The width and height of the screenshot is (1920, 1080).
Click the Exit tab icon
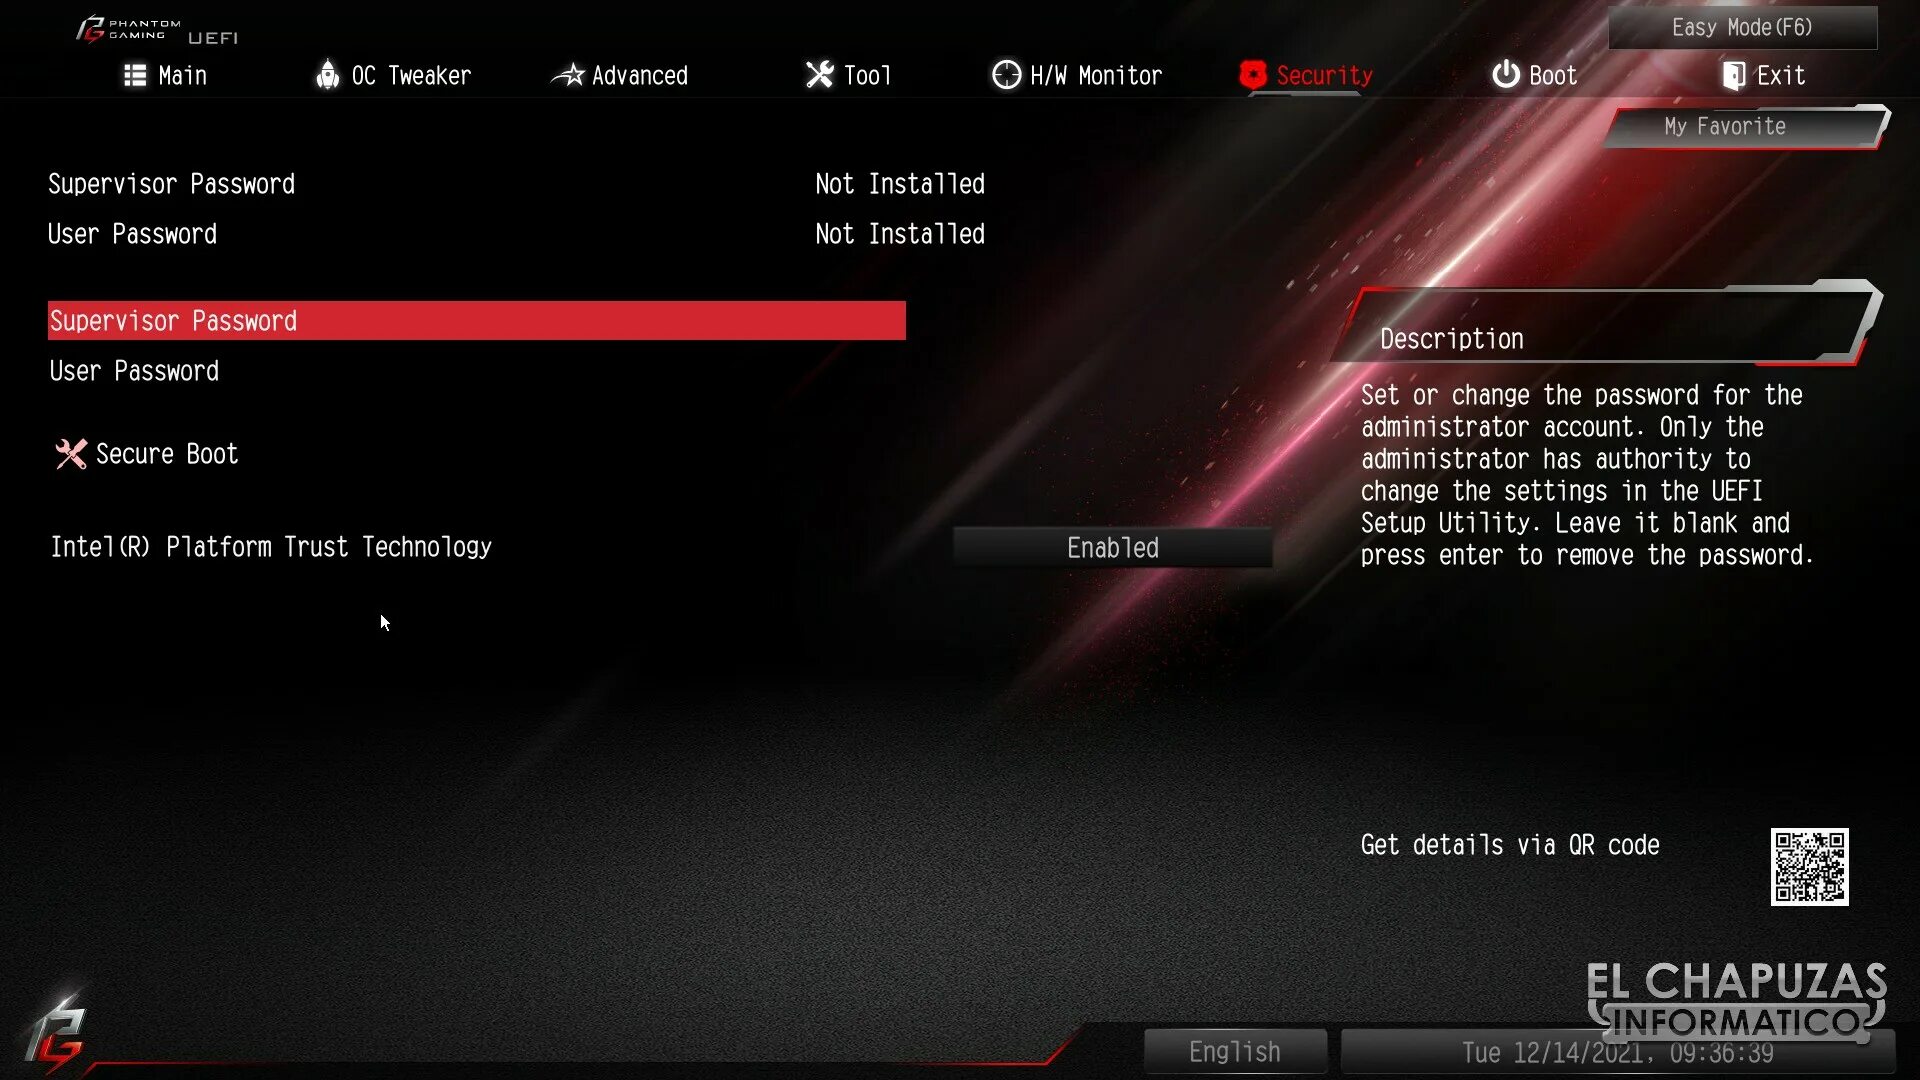point(1731,75)
